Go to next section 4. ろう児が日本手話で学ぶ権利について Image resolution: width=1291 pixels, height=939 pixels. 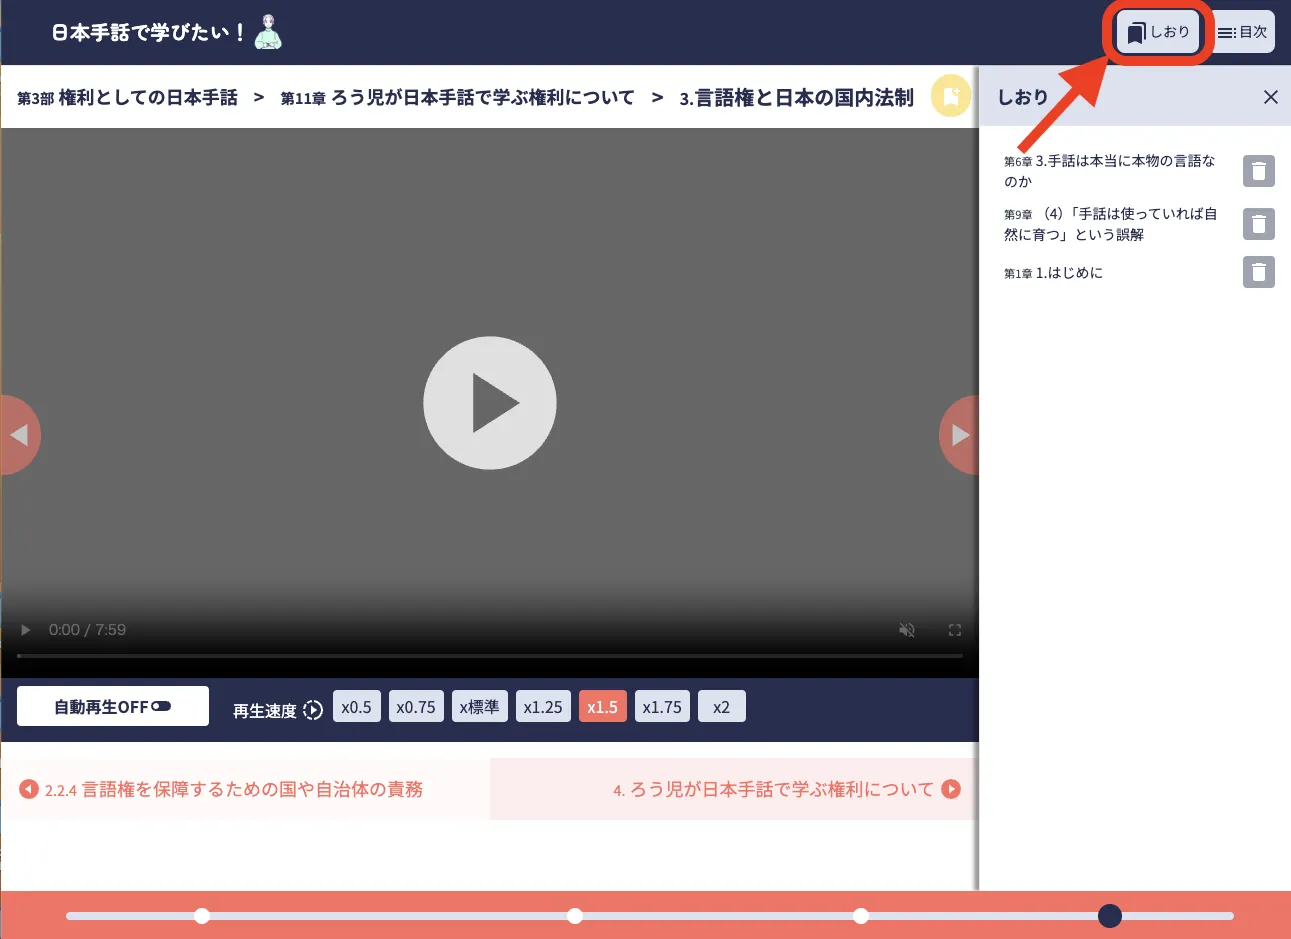click(x=785, y=789)
